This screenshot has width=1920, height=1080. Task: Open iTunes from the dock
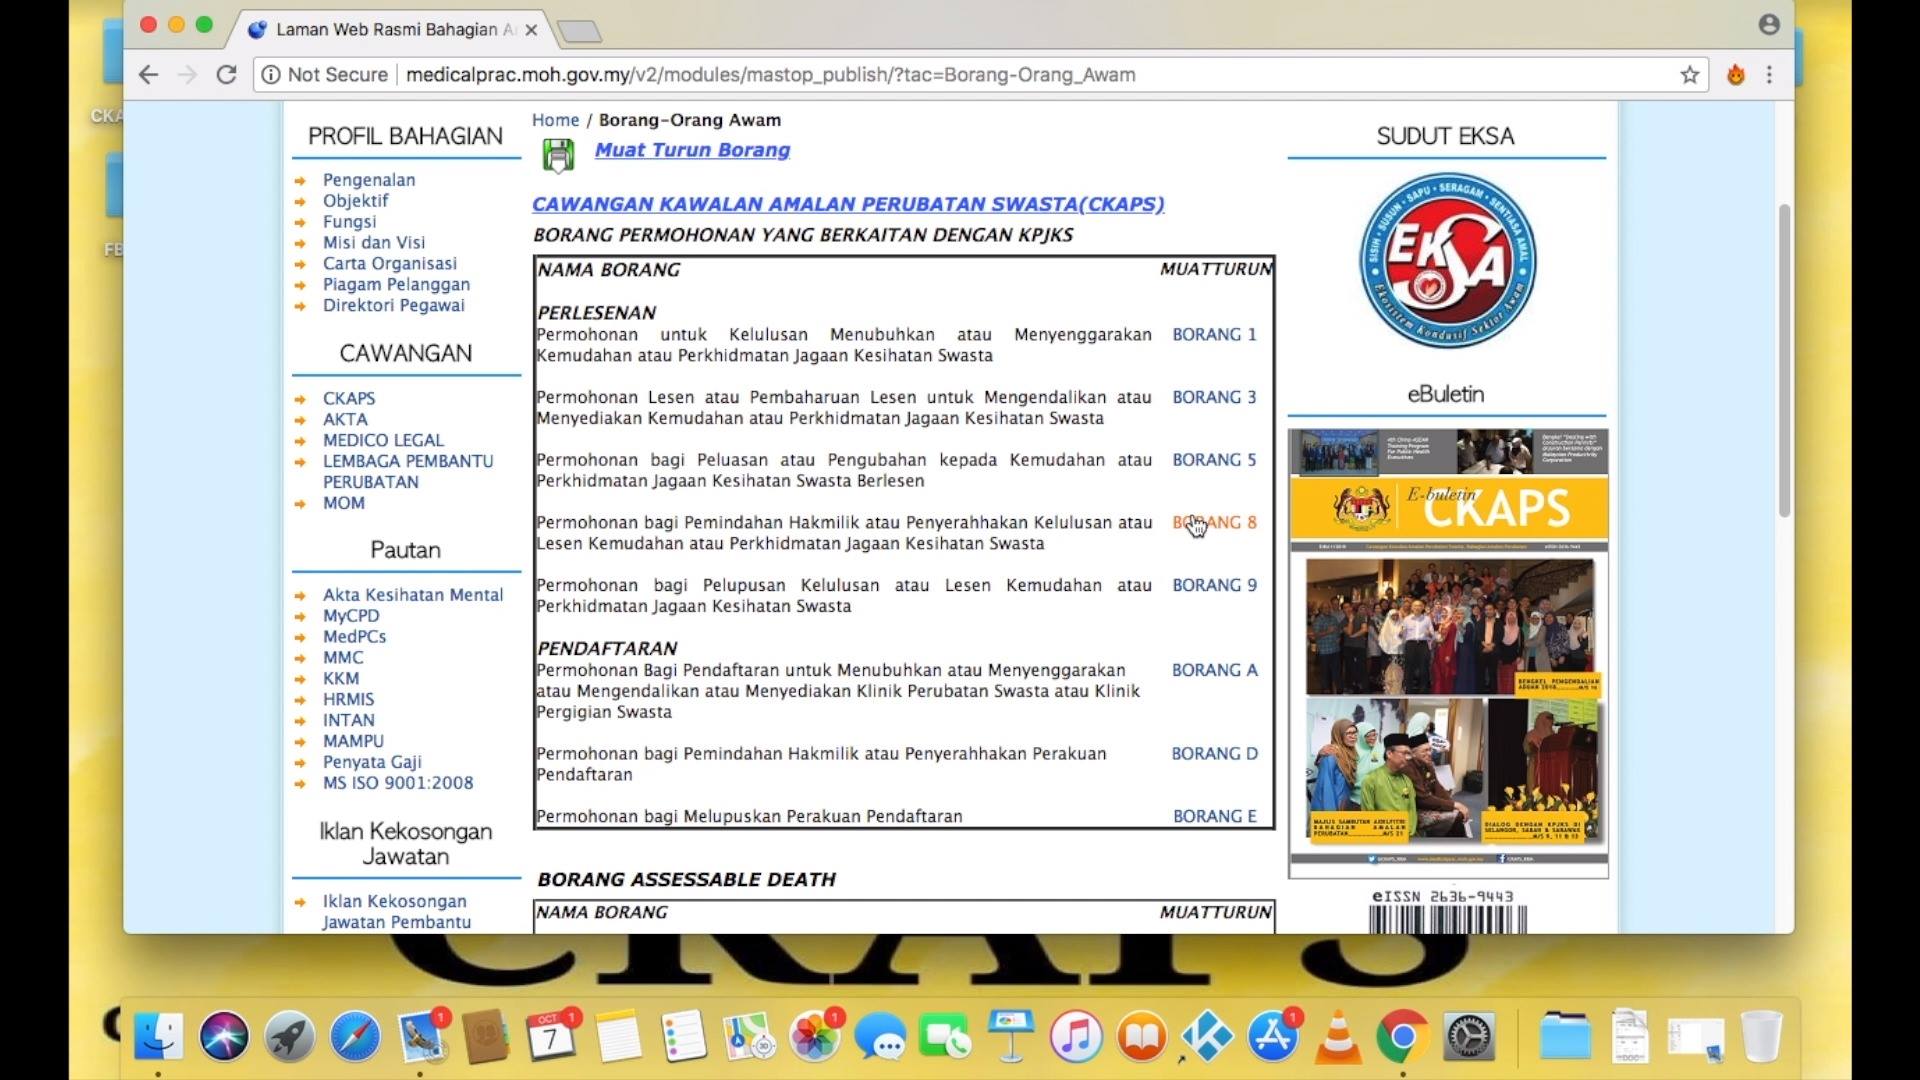[1076, 1036]
